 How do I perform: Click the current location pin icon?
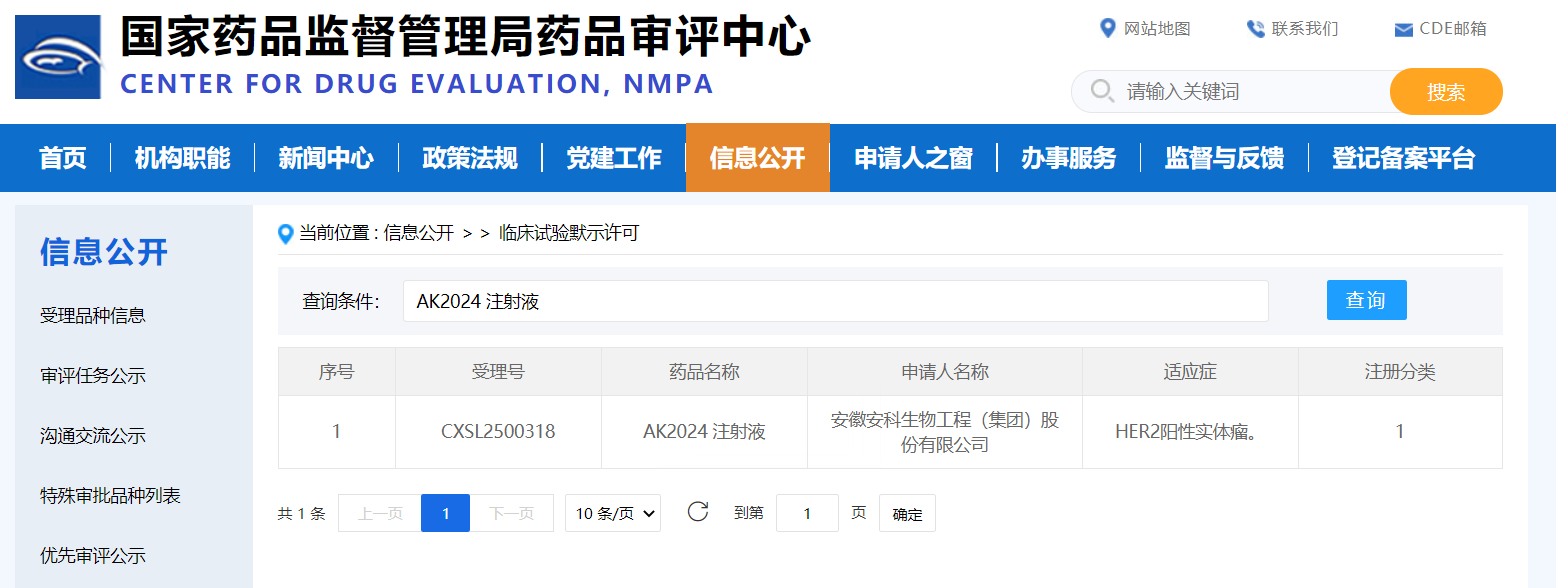pyautogui.click(x=286, y=234)
